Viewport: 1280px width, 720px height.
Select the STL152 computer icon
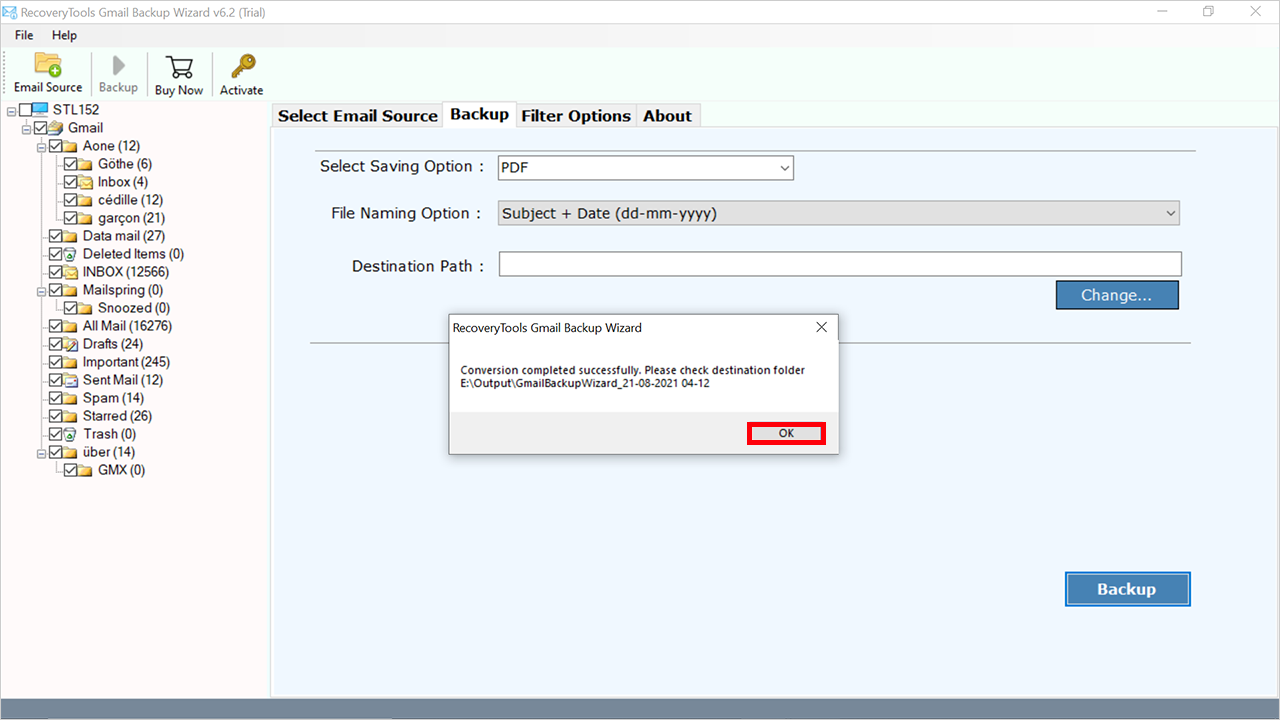[41, 110]
